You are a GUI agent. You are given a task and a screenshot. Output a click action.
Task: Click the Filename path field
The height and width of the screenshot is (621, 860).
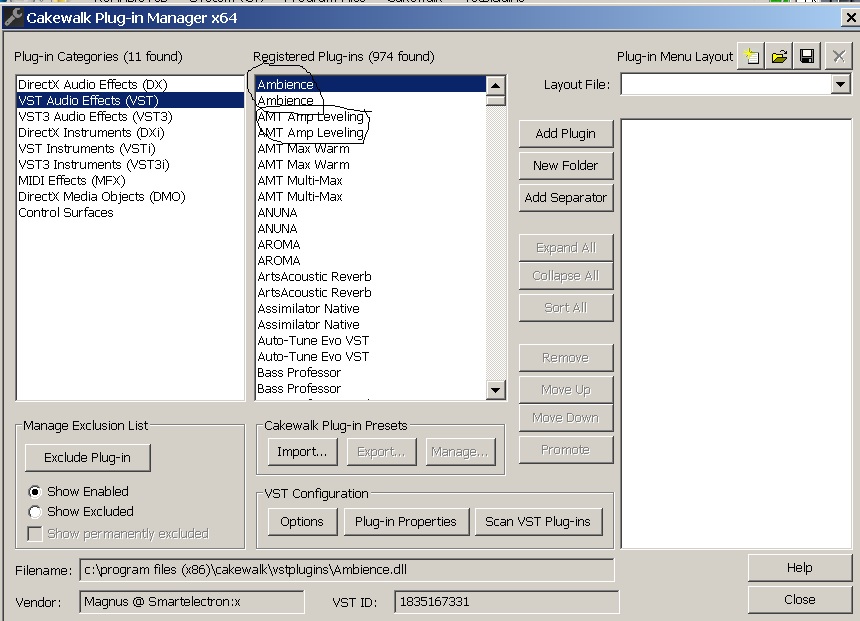(347, 570)
